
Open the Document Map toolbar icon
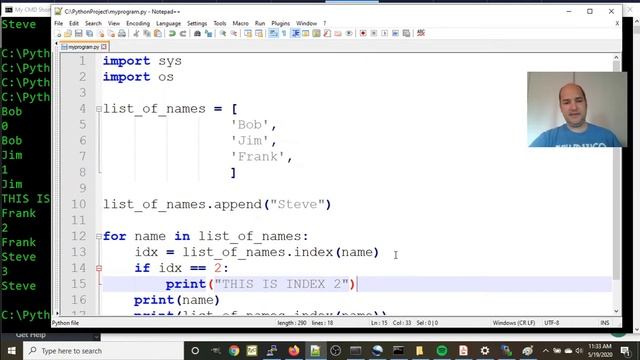pyautogui.click(x=316, y=33)
